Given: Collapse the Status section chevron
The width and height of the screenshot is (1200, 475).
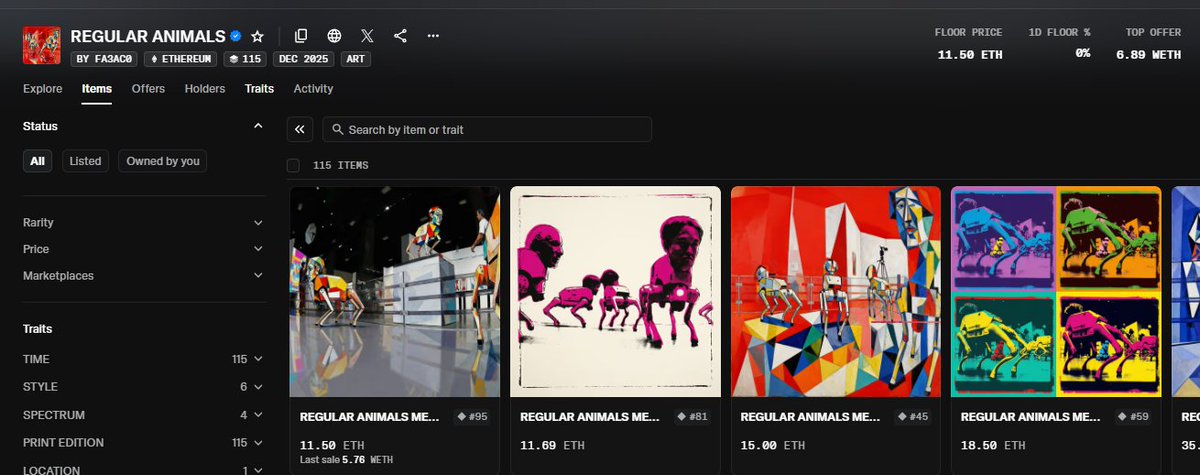Looking at the screenshot, I should pyautogui.click(x=258, y=126).
